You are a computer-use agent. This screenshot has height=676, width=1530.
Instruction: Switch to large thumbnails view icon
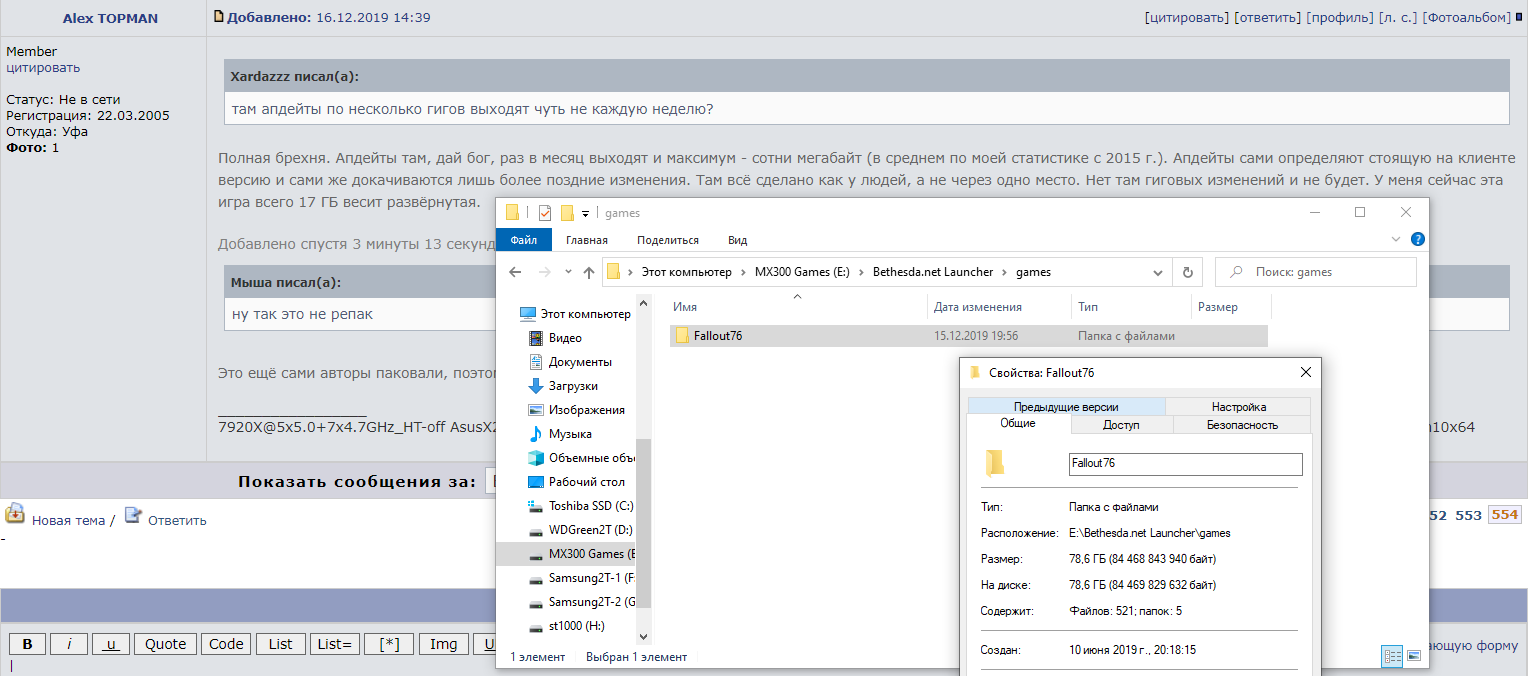coord(1414,656)
